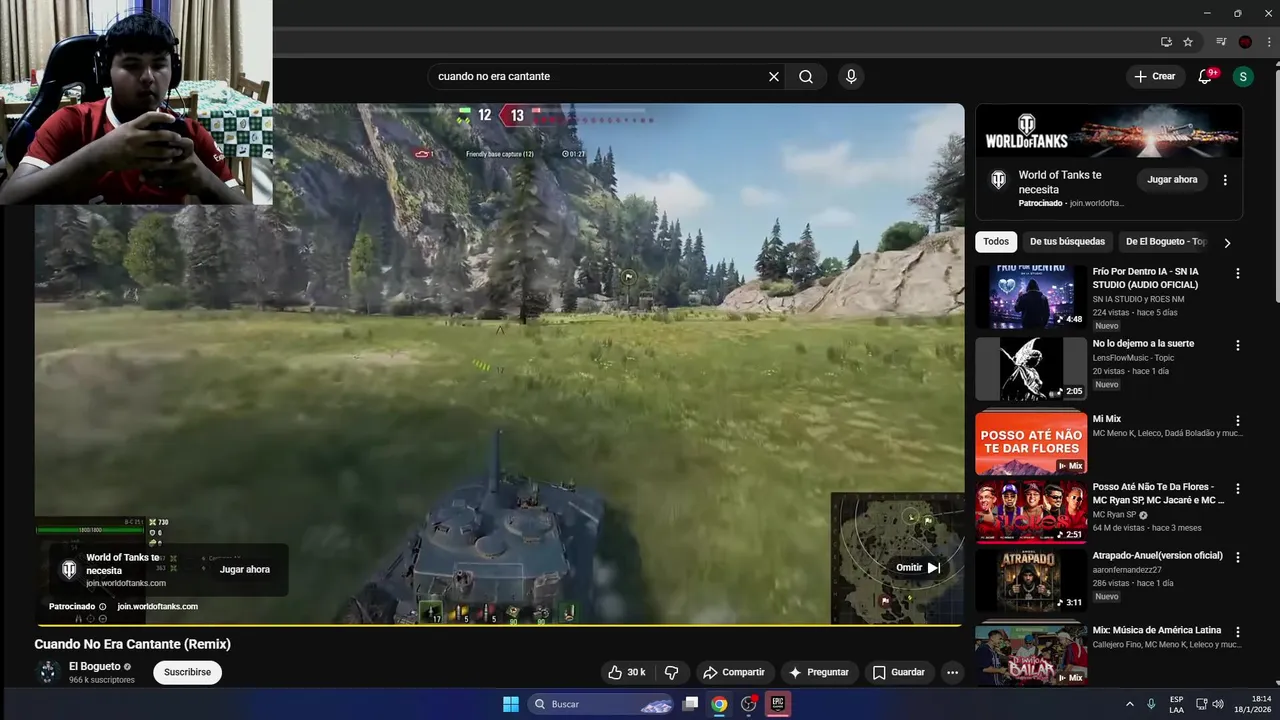Open OBS icon on taskbar
Screen dimensions: 1280x720
pyautogui.click(x=748, y=704)
